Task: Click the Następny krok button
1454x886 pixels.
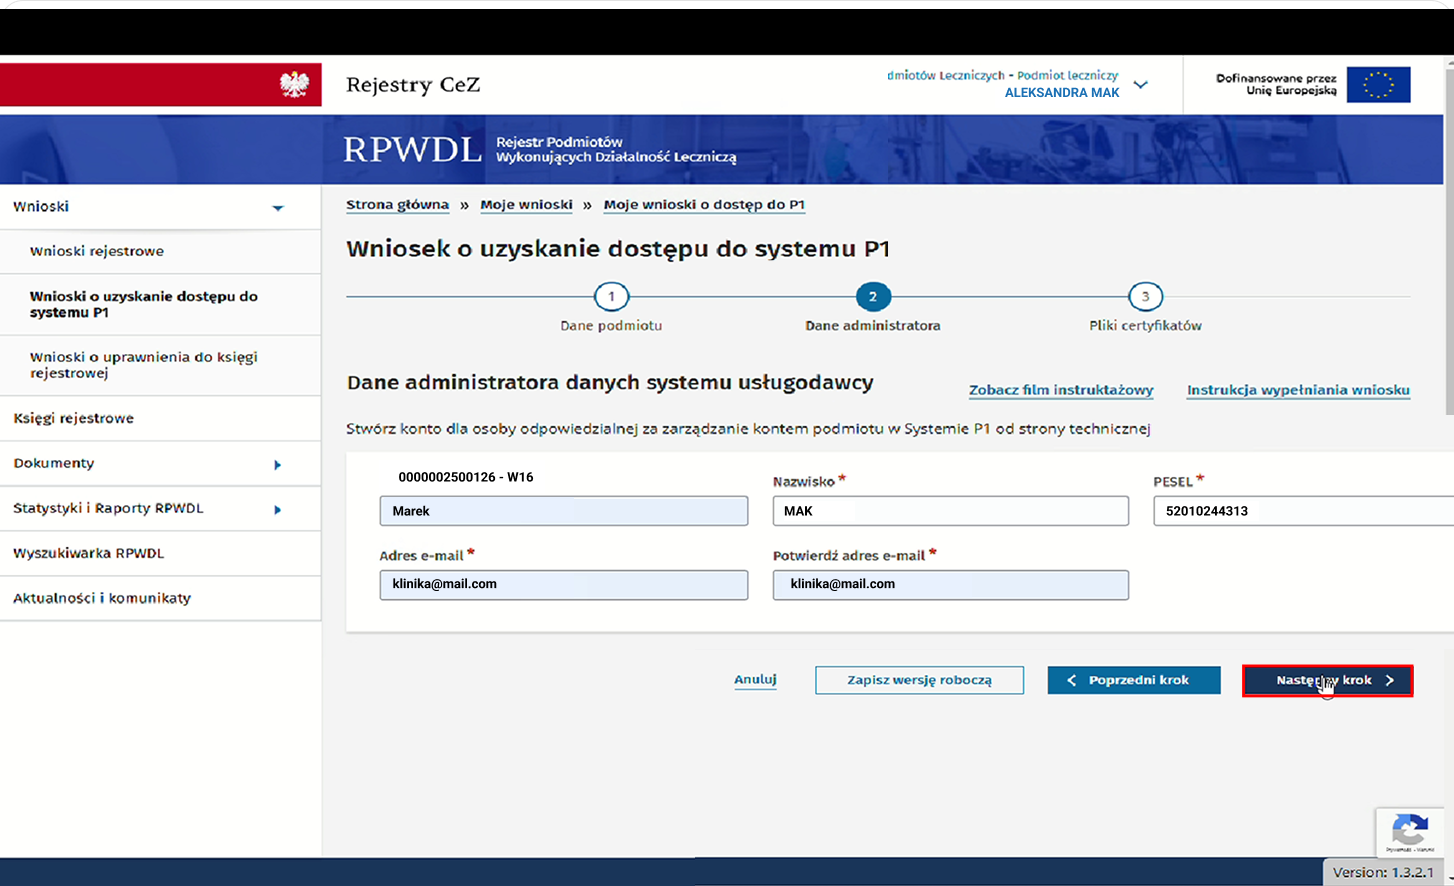Action: [x=1327, y=680]
